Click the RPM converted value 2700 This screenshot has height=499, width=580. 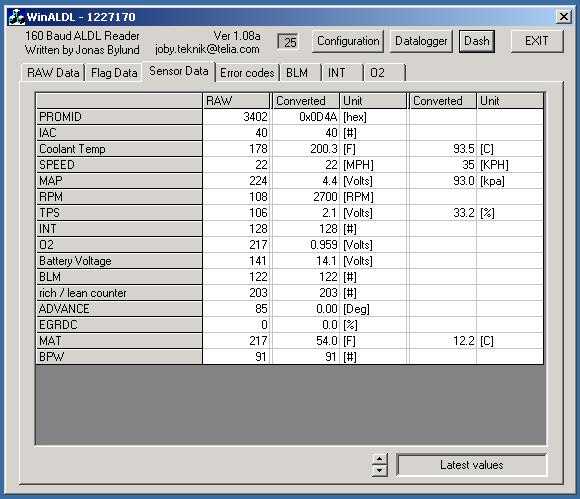point(325,197)
